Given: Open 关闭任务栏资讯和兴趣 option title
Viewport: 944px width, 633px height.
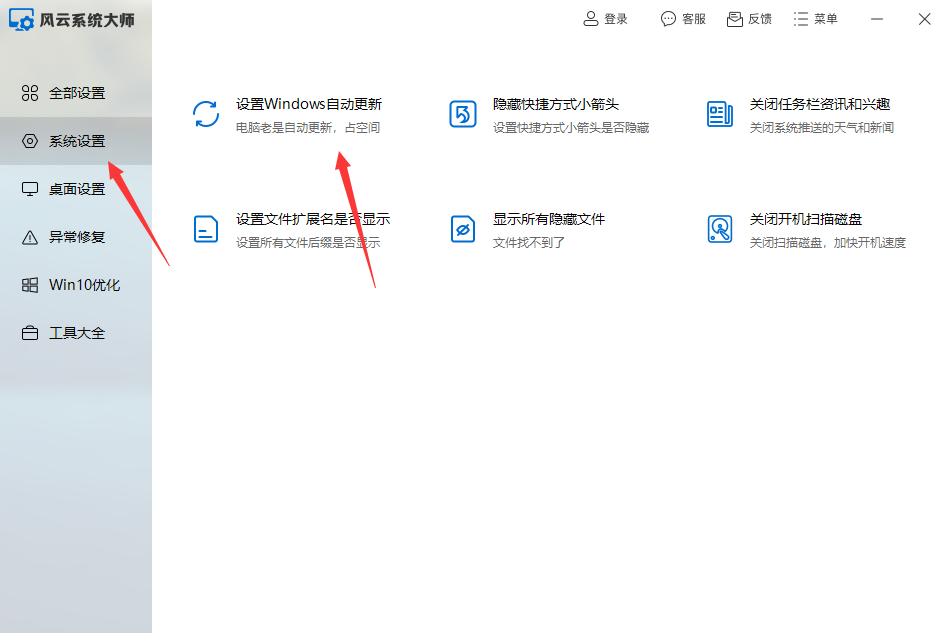Looking at the screenshot, I should tap(820, 104).
